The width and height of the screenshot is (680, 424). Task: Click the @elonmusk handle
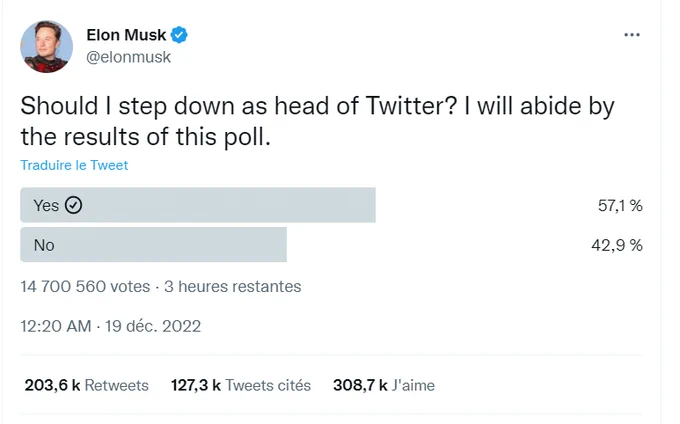pos(128,57)
